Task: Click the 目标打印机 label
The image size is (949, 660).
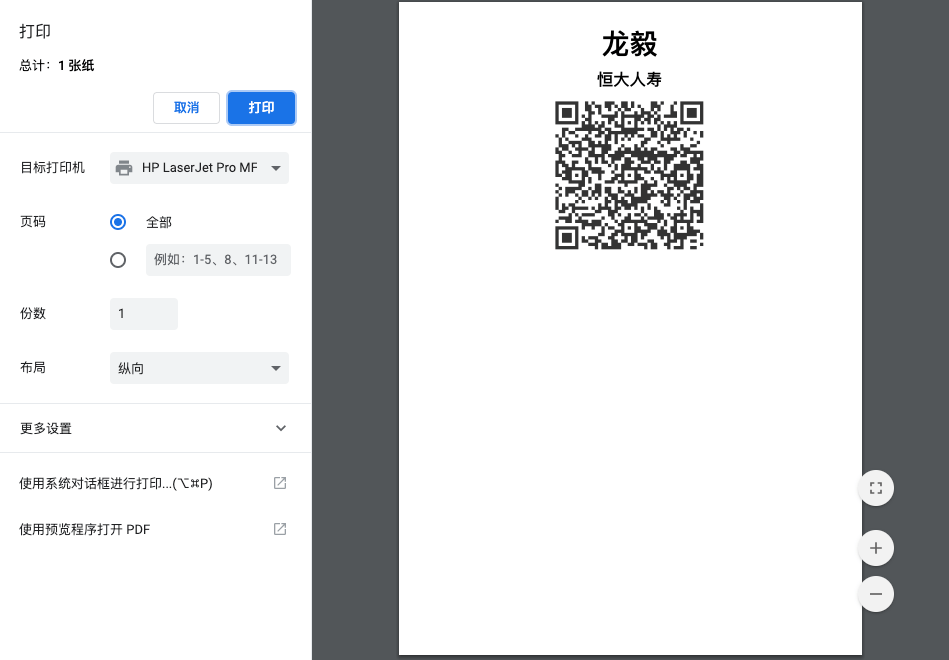Action: [x=53, y=168]
